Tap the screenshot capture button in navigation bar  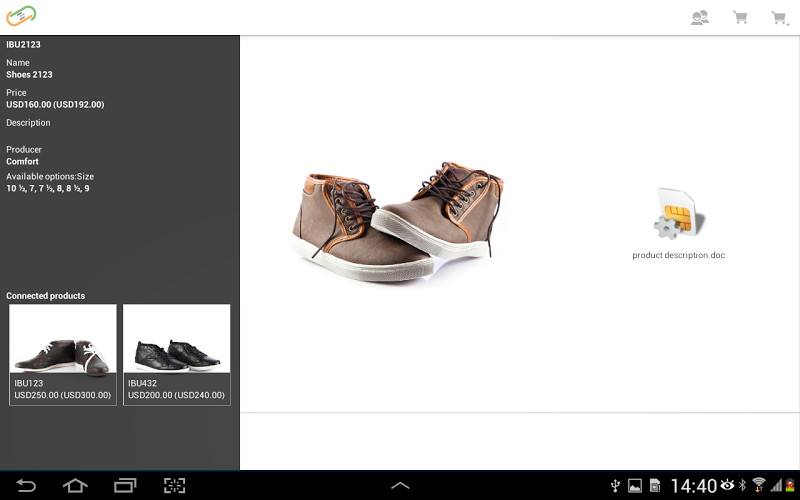[174, 485]
